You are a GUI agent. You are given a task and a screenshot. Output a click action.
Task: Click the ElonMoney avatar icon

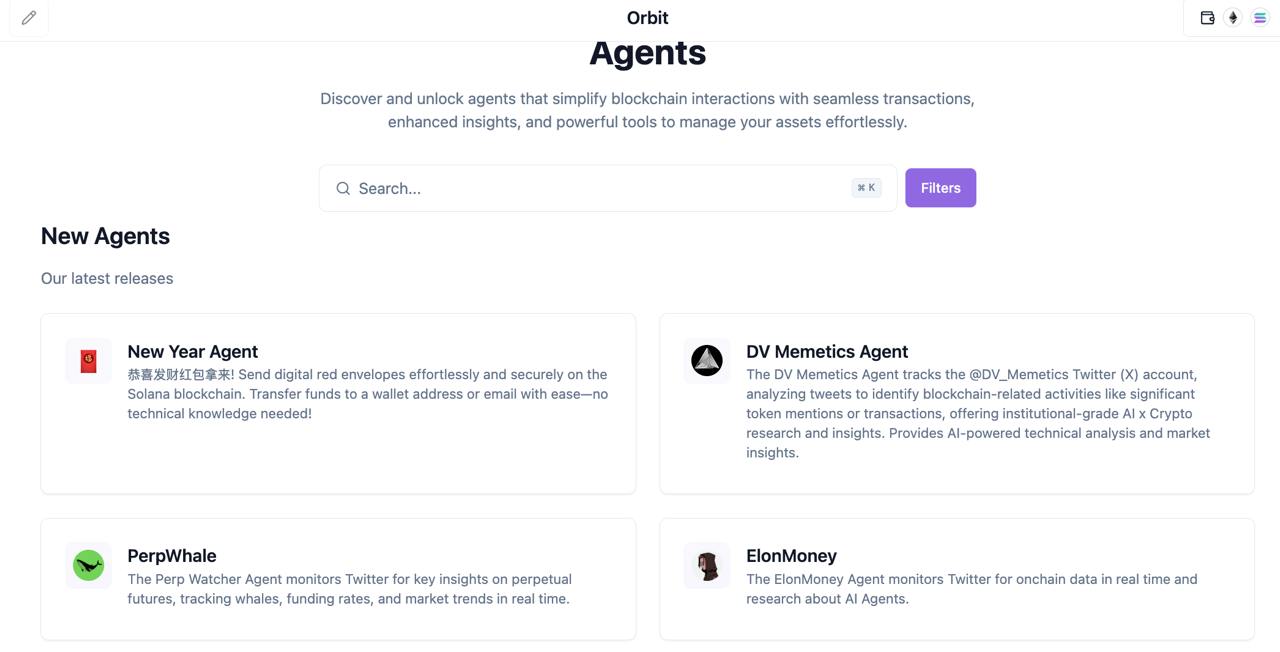(707, 565)
